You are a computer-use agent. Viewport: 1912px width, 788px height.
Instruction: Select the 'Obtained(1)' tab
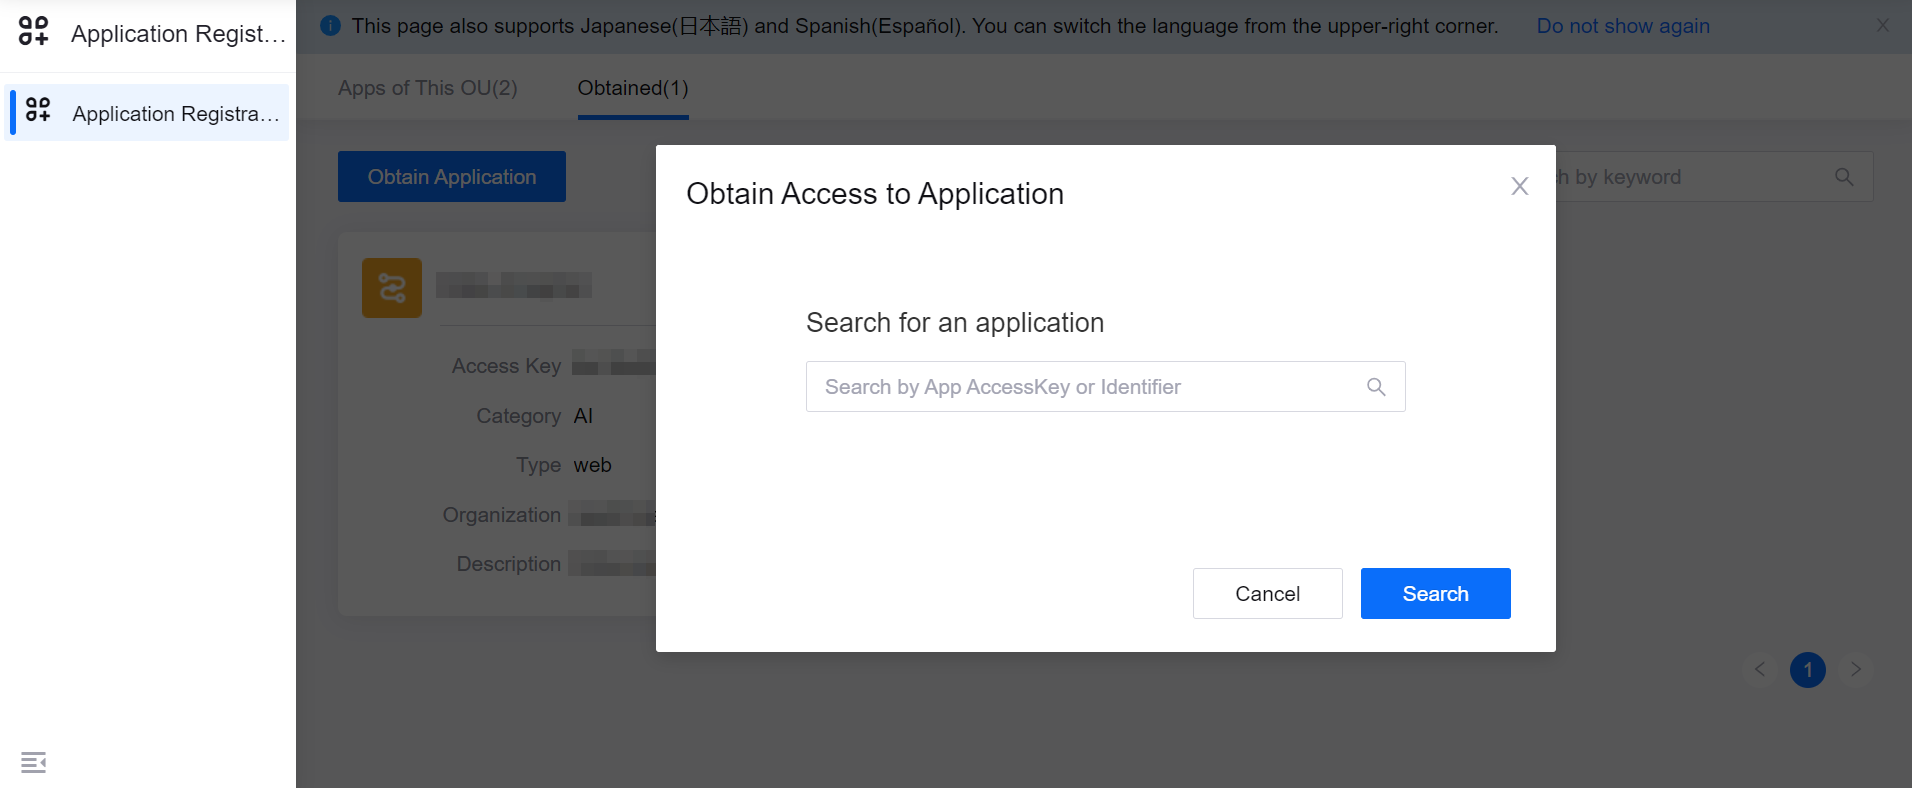click(632, 88)
